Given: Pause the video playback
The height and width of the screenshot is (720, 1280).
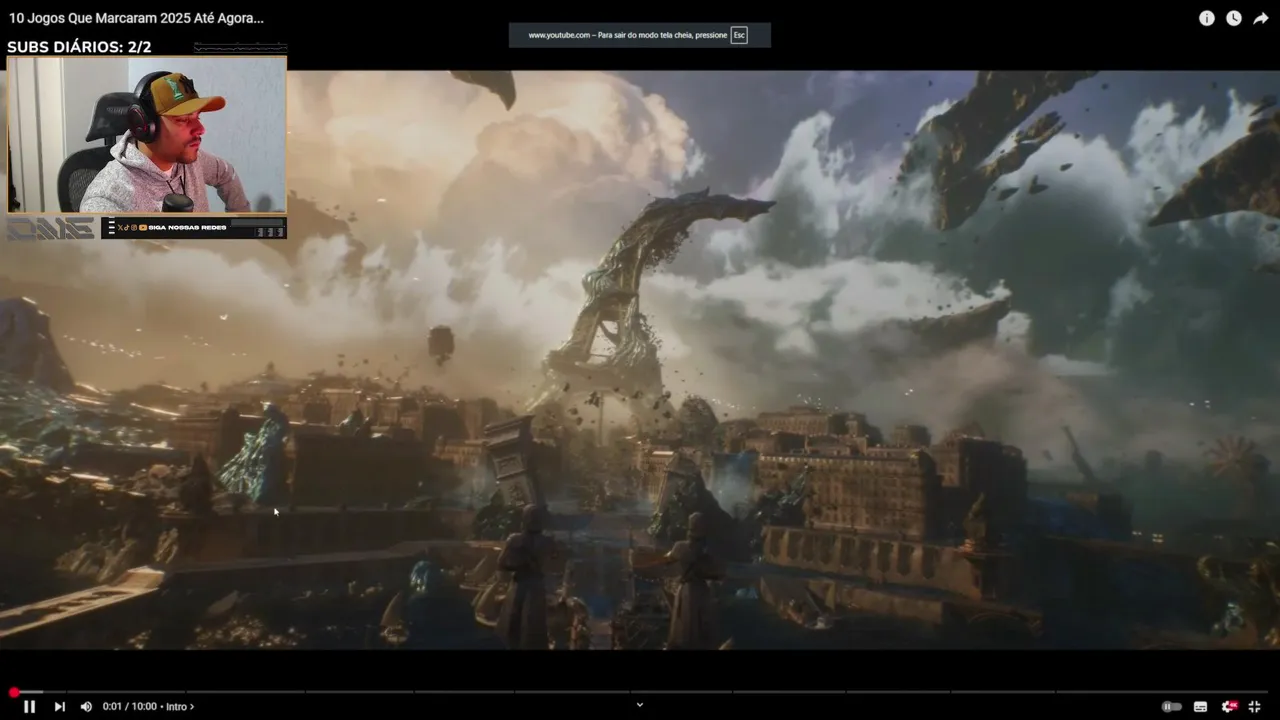Looking at the screenshot, I should tap(30, 706).
